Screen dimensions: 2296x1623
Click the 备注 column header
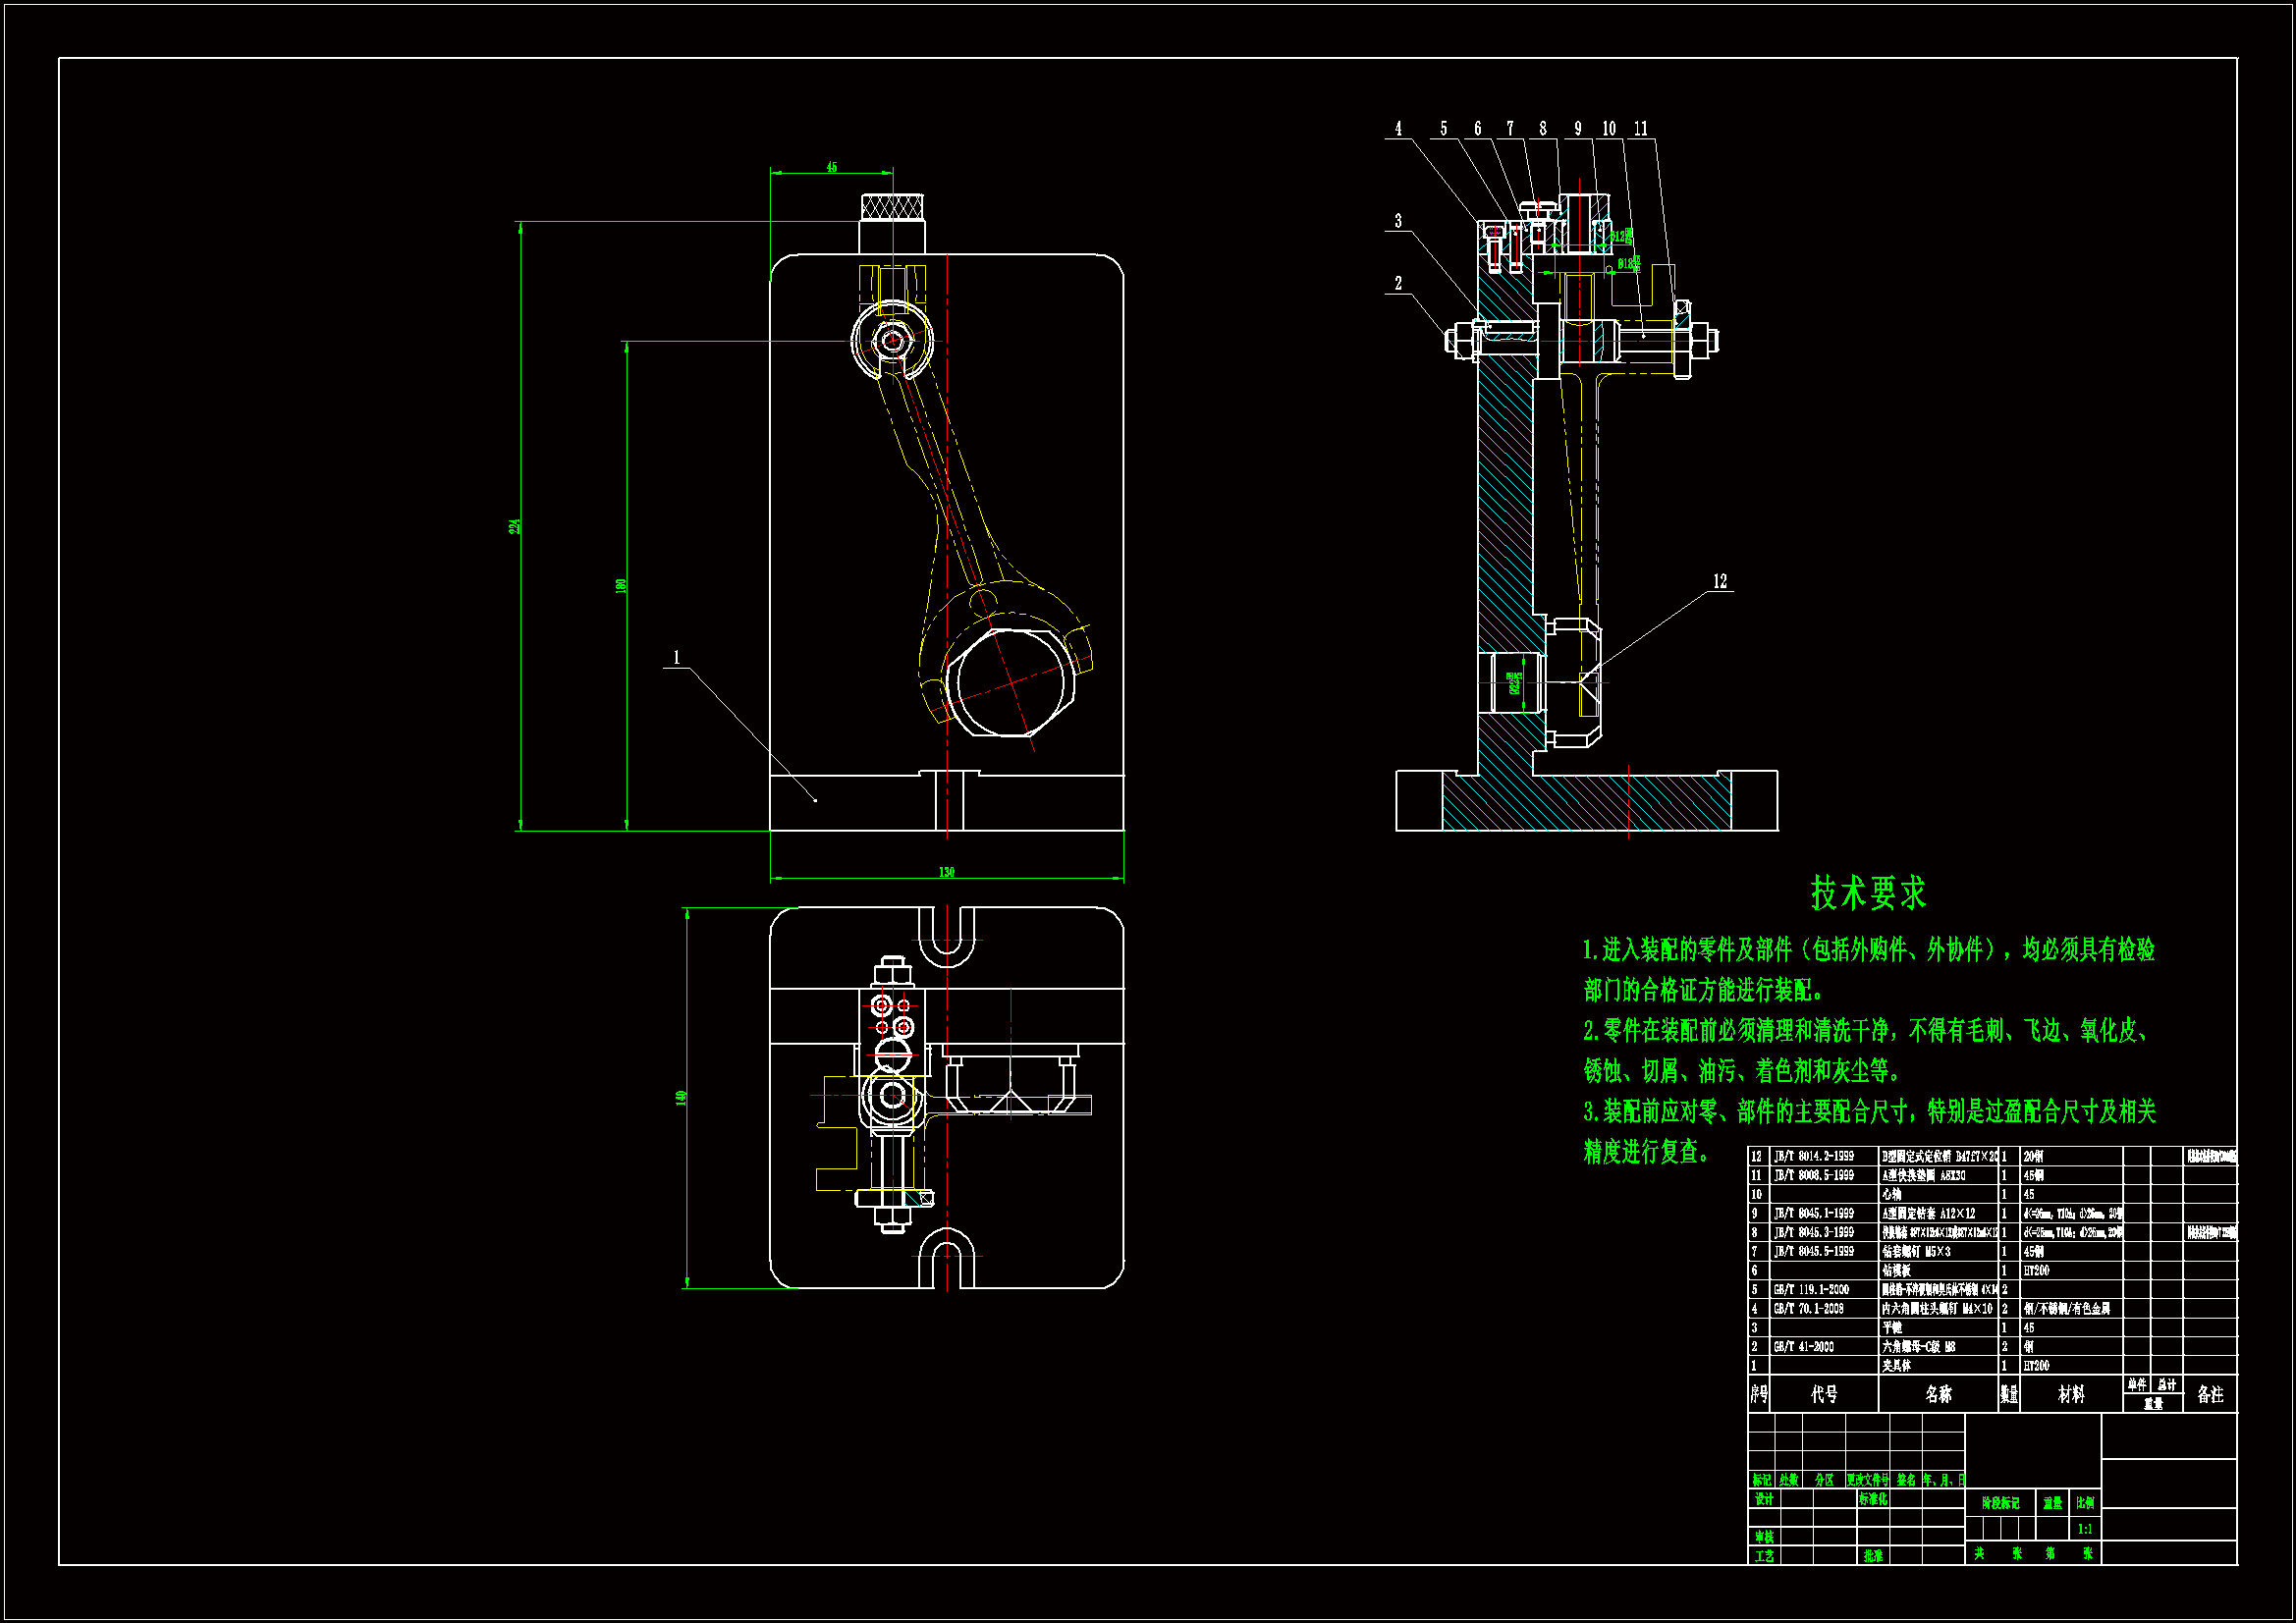(x=2210, y=1394)
